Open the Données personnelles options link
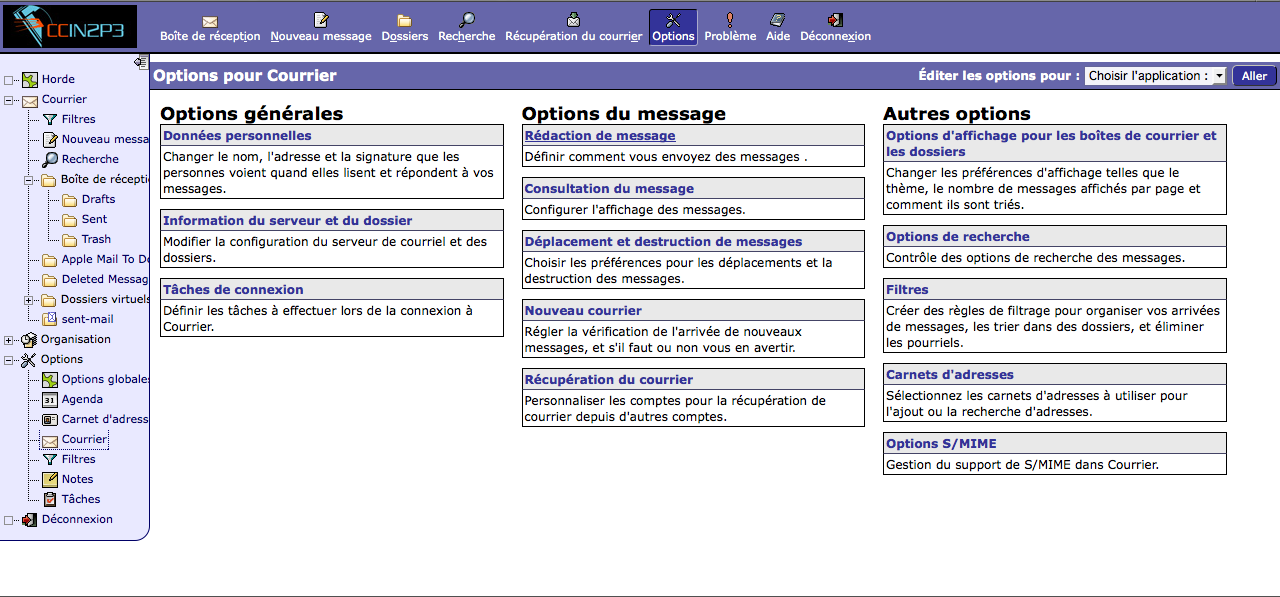1280x597 pixels. (237, 136)
